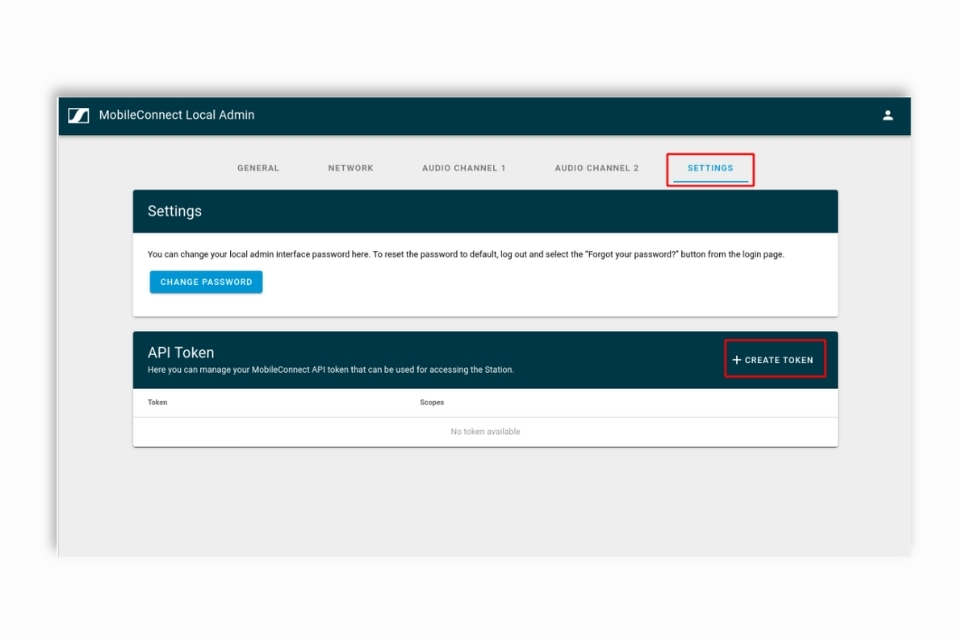960x640 pixels.
Task: Click the password reset instructions text
Action: (x=465, y=254)
